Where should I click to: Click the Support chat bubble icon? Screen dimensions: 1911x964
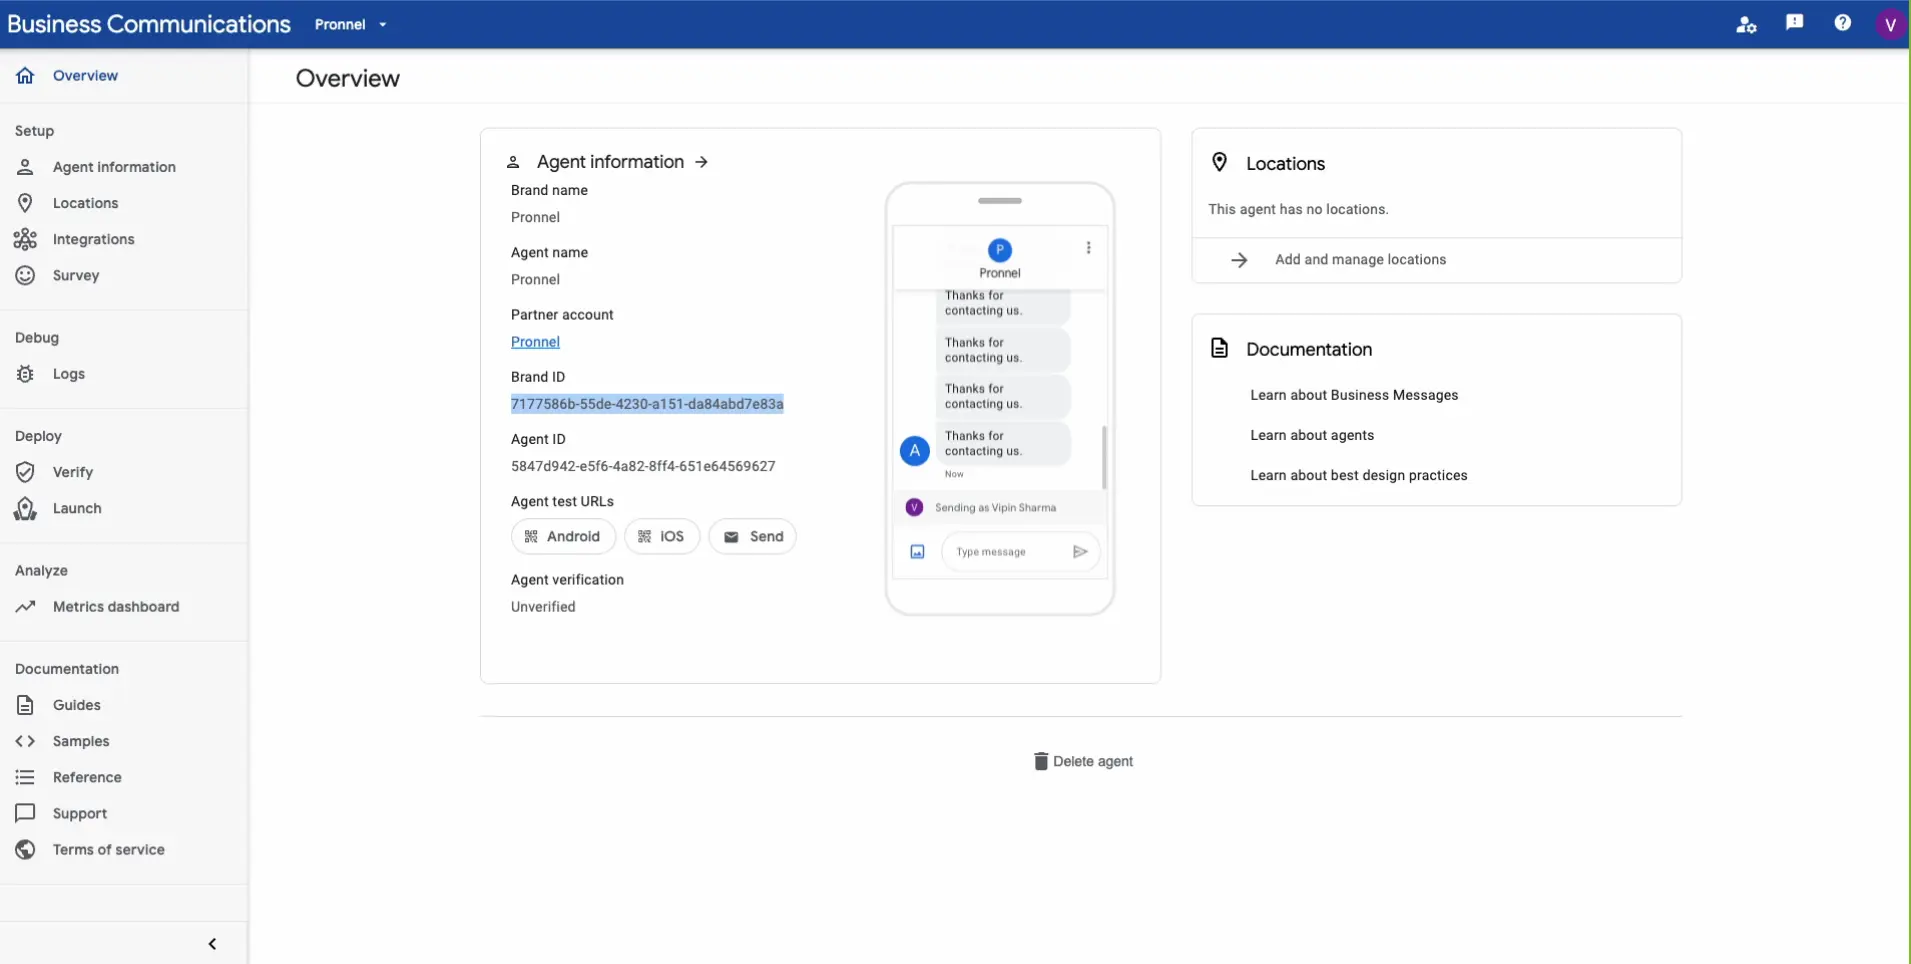[25, 813]
